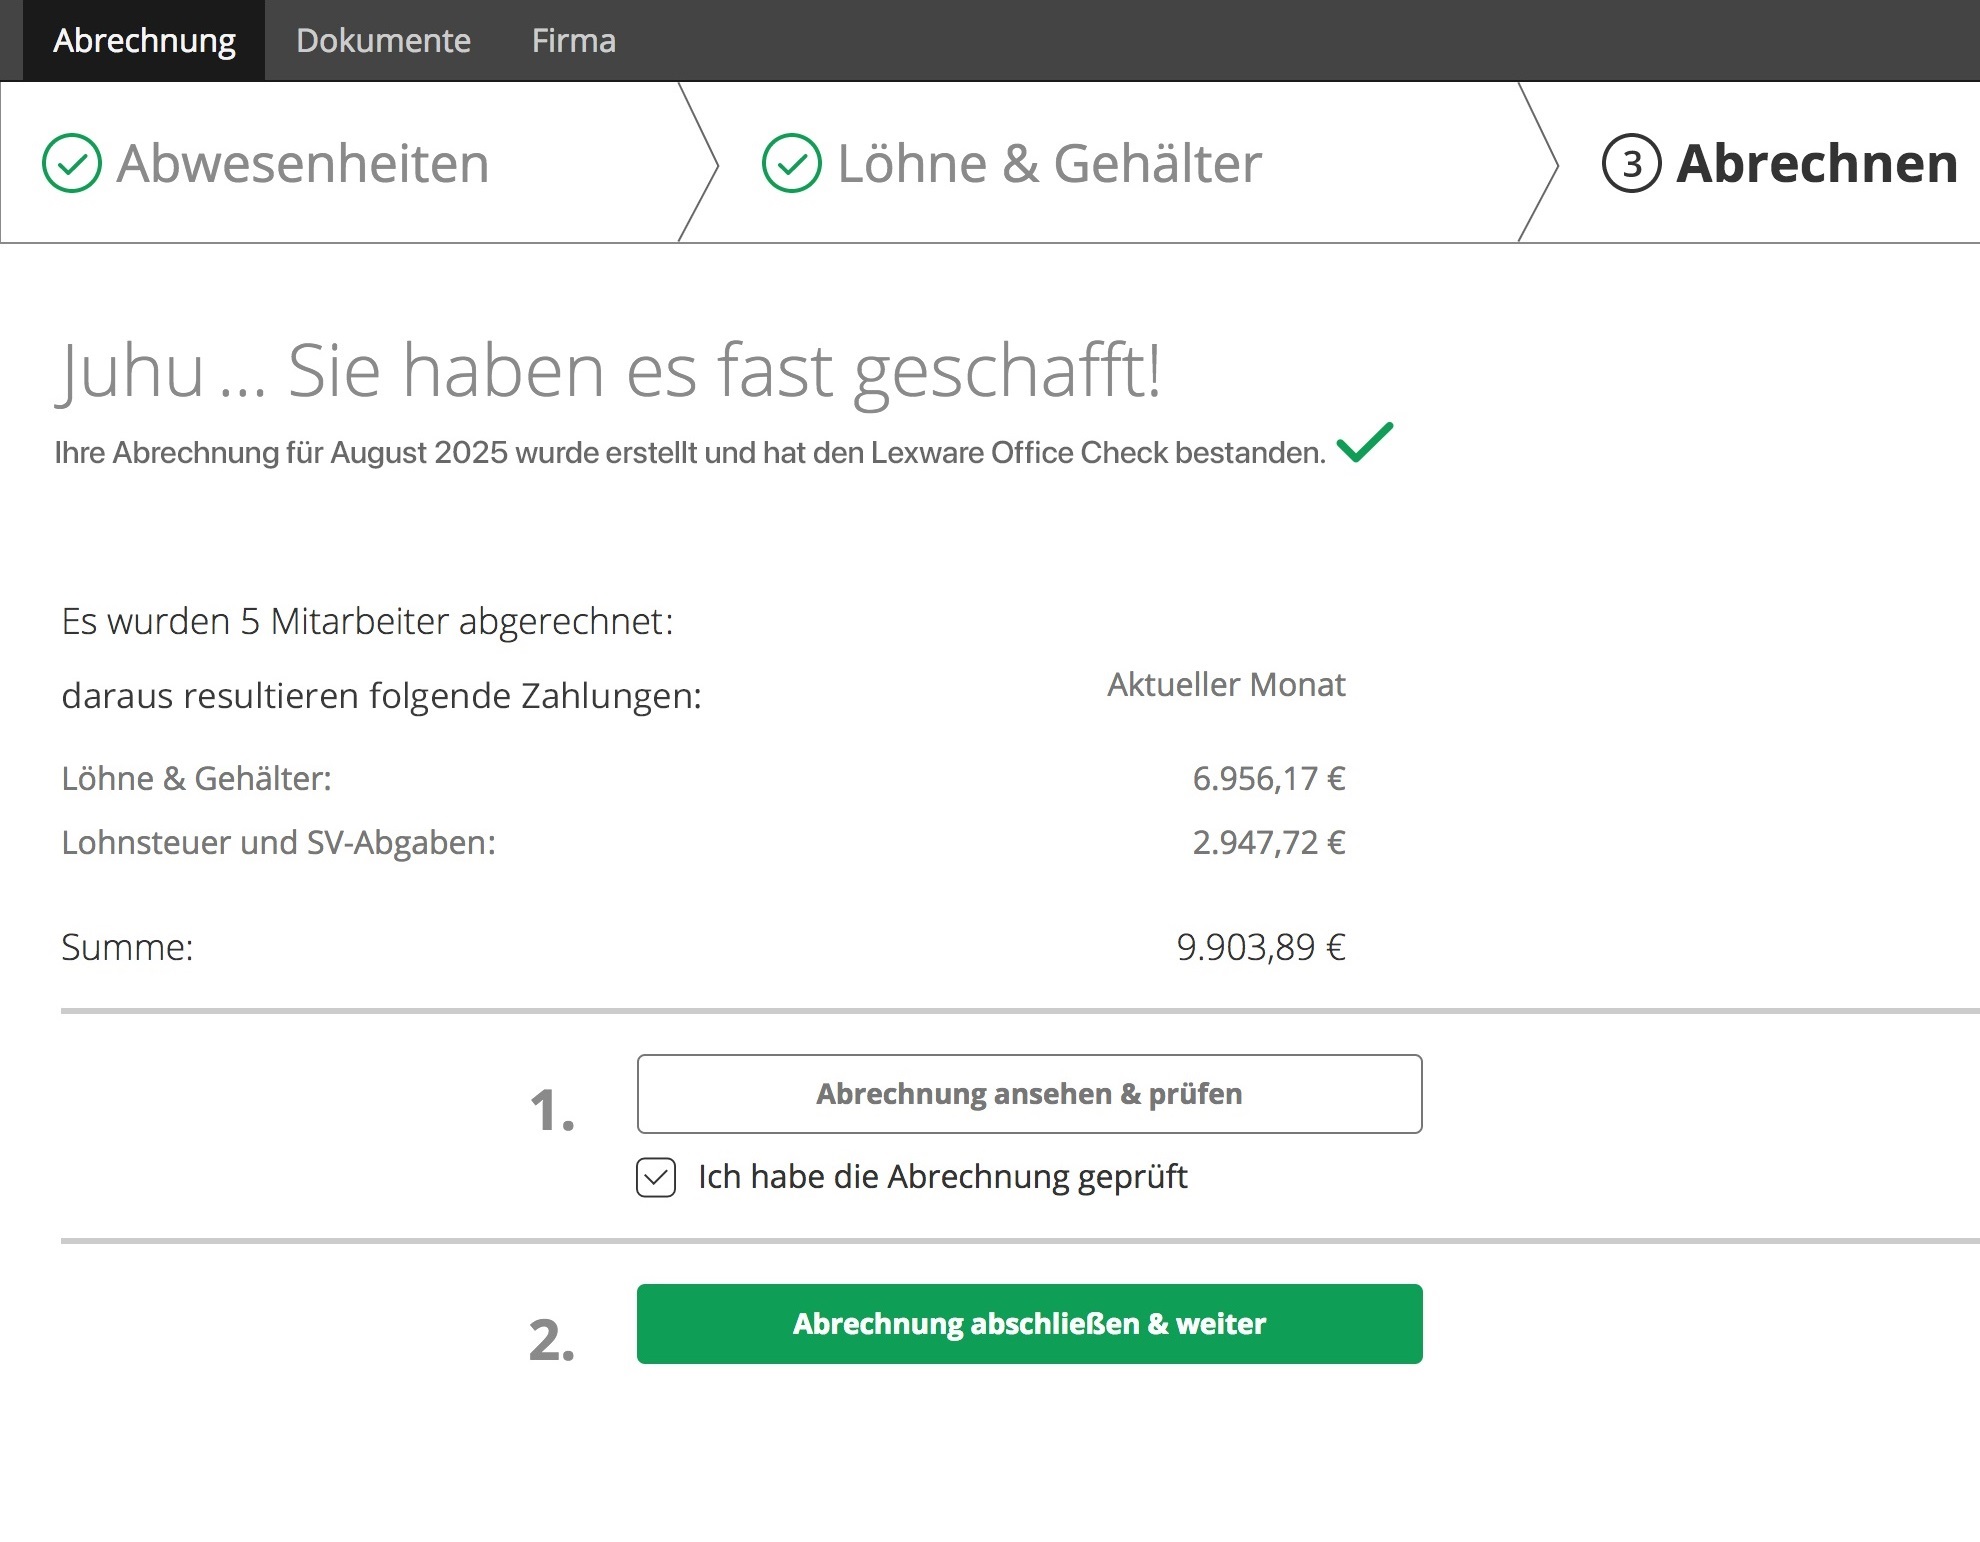Return to the Löhne & Gehälter step

click(1049, 163)
